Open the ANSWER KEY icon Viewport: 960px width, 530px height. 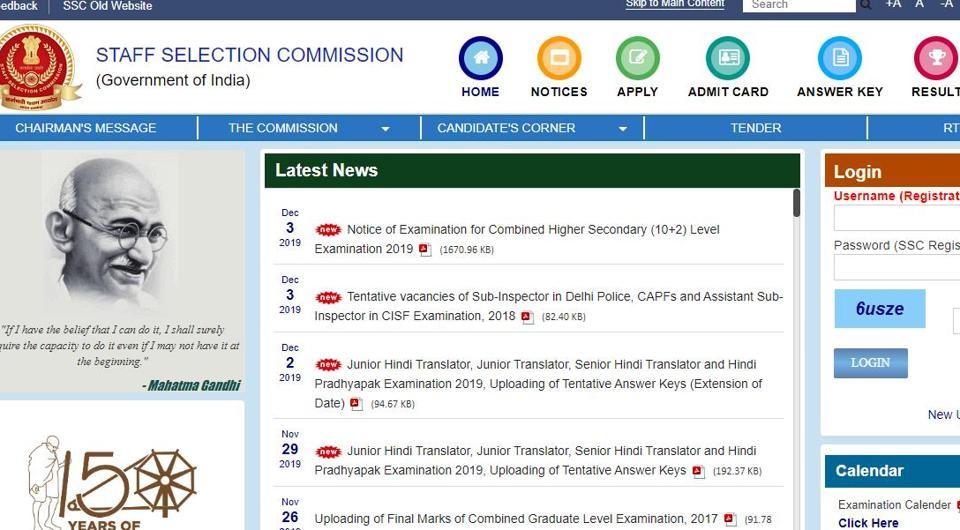pyautogui.click(x=840, y=58)
